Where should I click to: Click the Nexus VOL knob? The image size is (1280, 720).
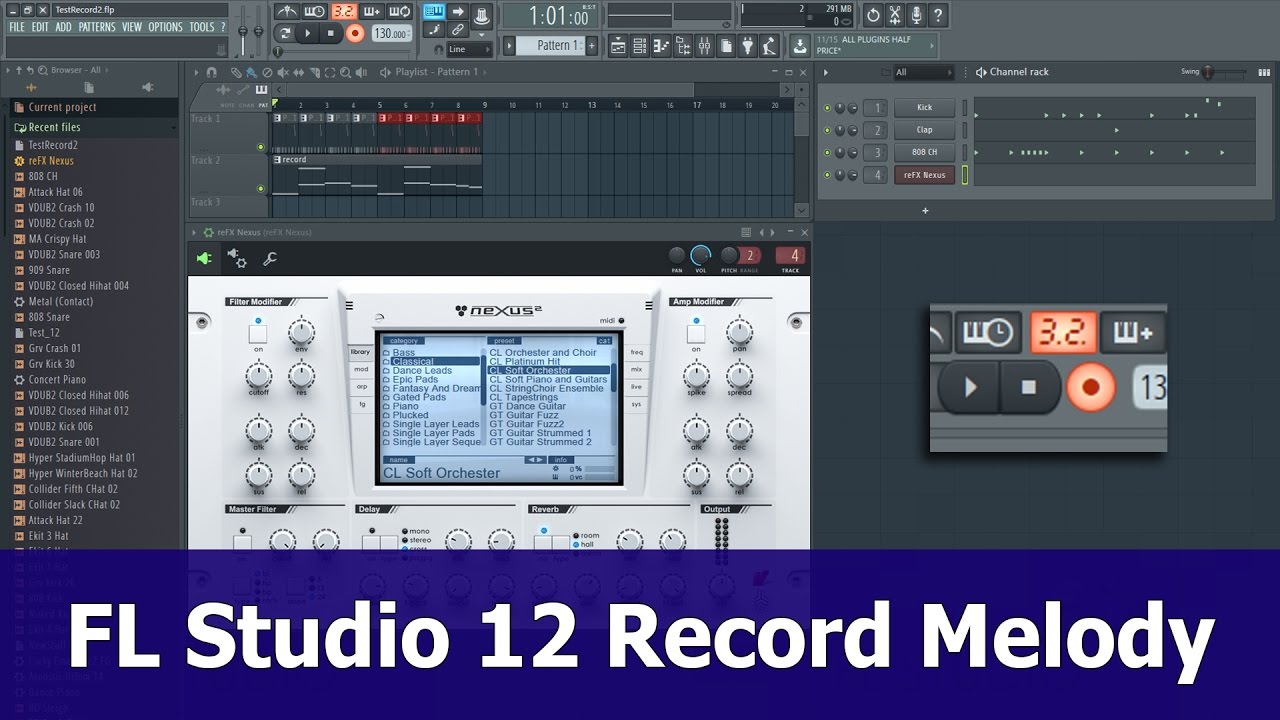pos(701,255)
